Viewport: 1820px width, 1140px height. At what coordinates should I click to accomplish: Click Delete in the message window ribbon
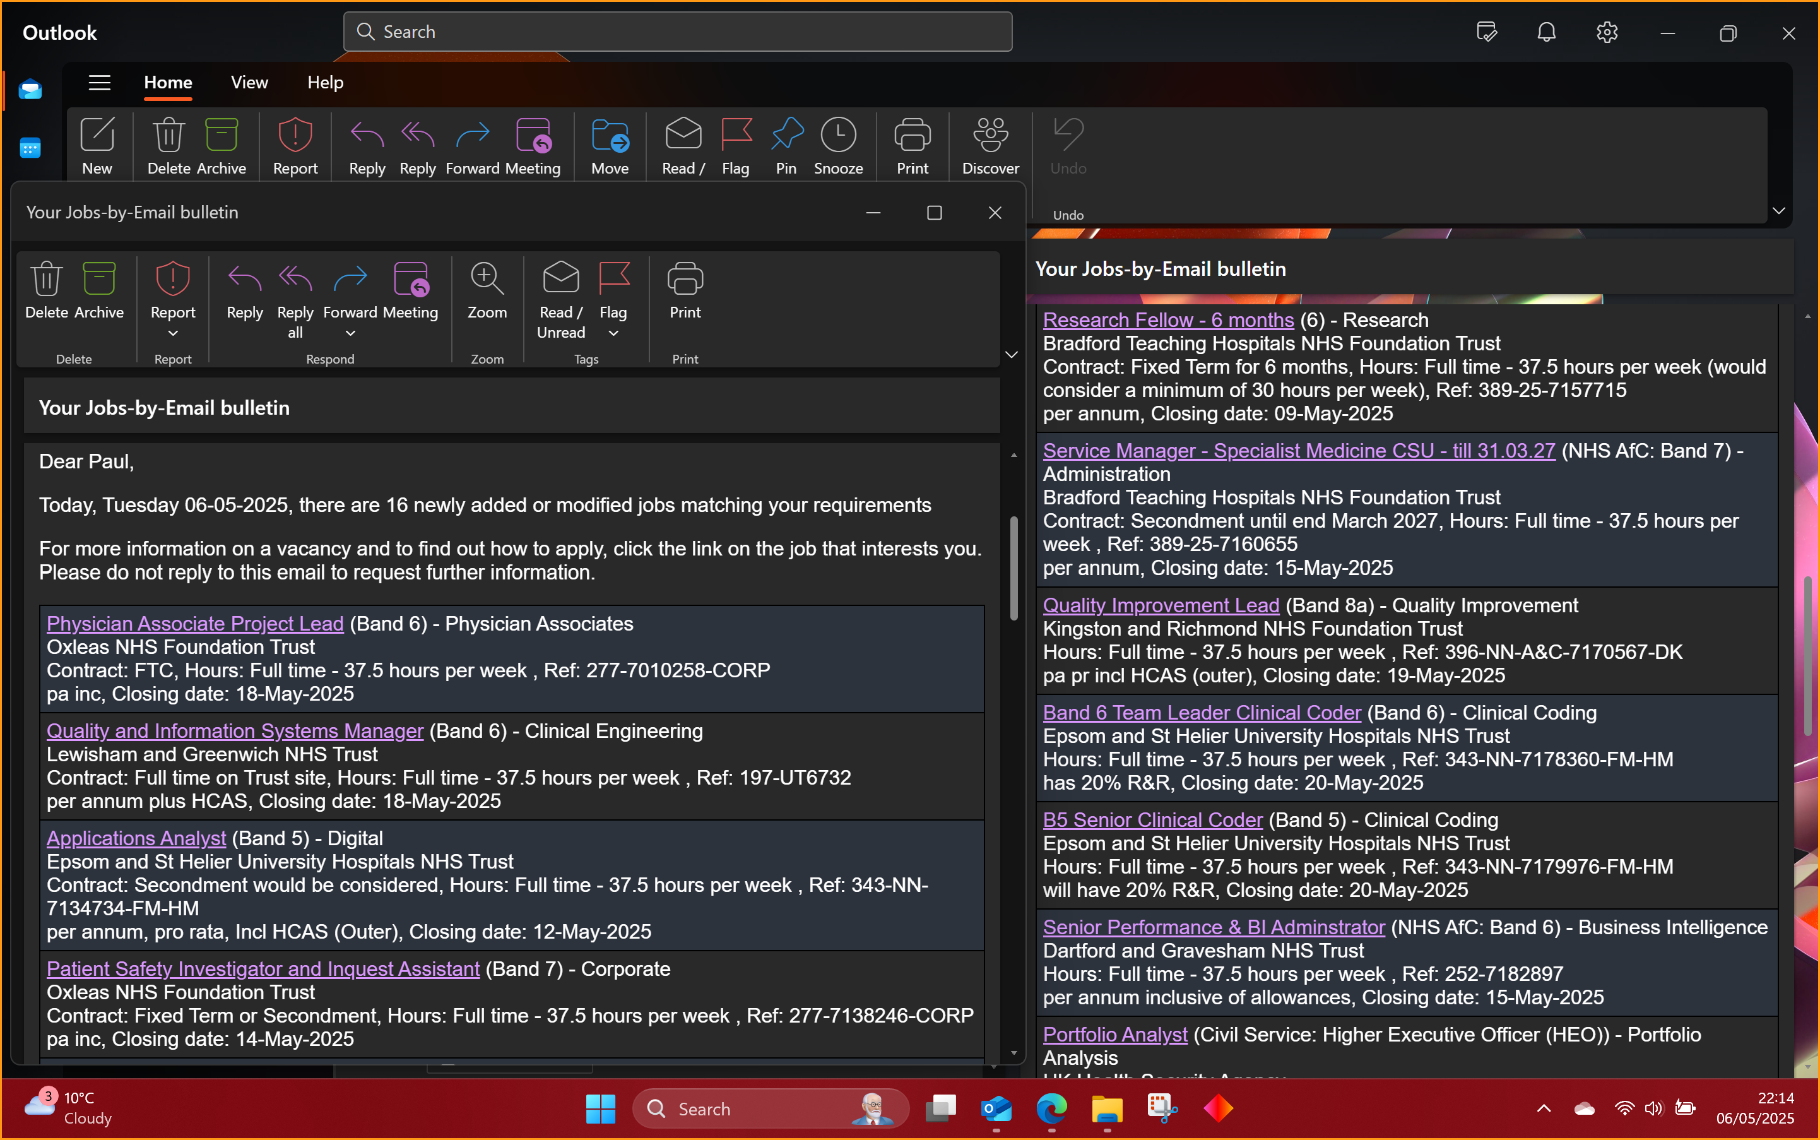[47, 291]
